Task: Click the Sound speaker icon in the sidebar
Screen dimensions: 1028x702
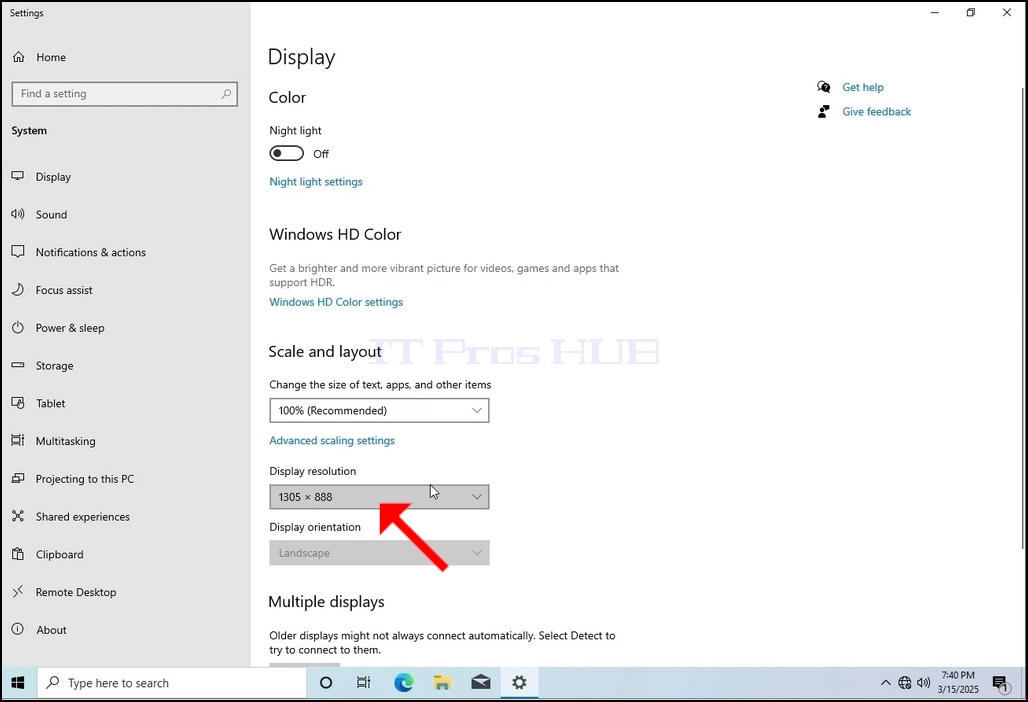Action: 18,214
